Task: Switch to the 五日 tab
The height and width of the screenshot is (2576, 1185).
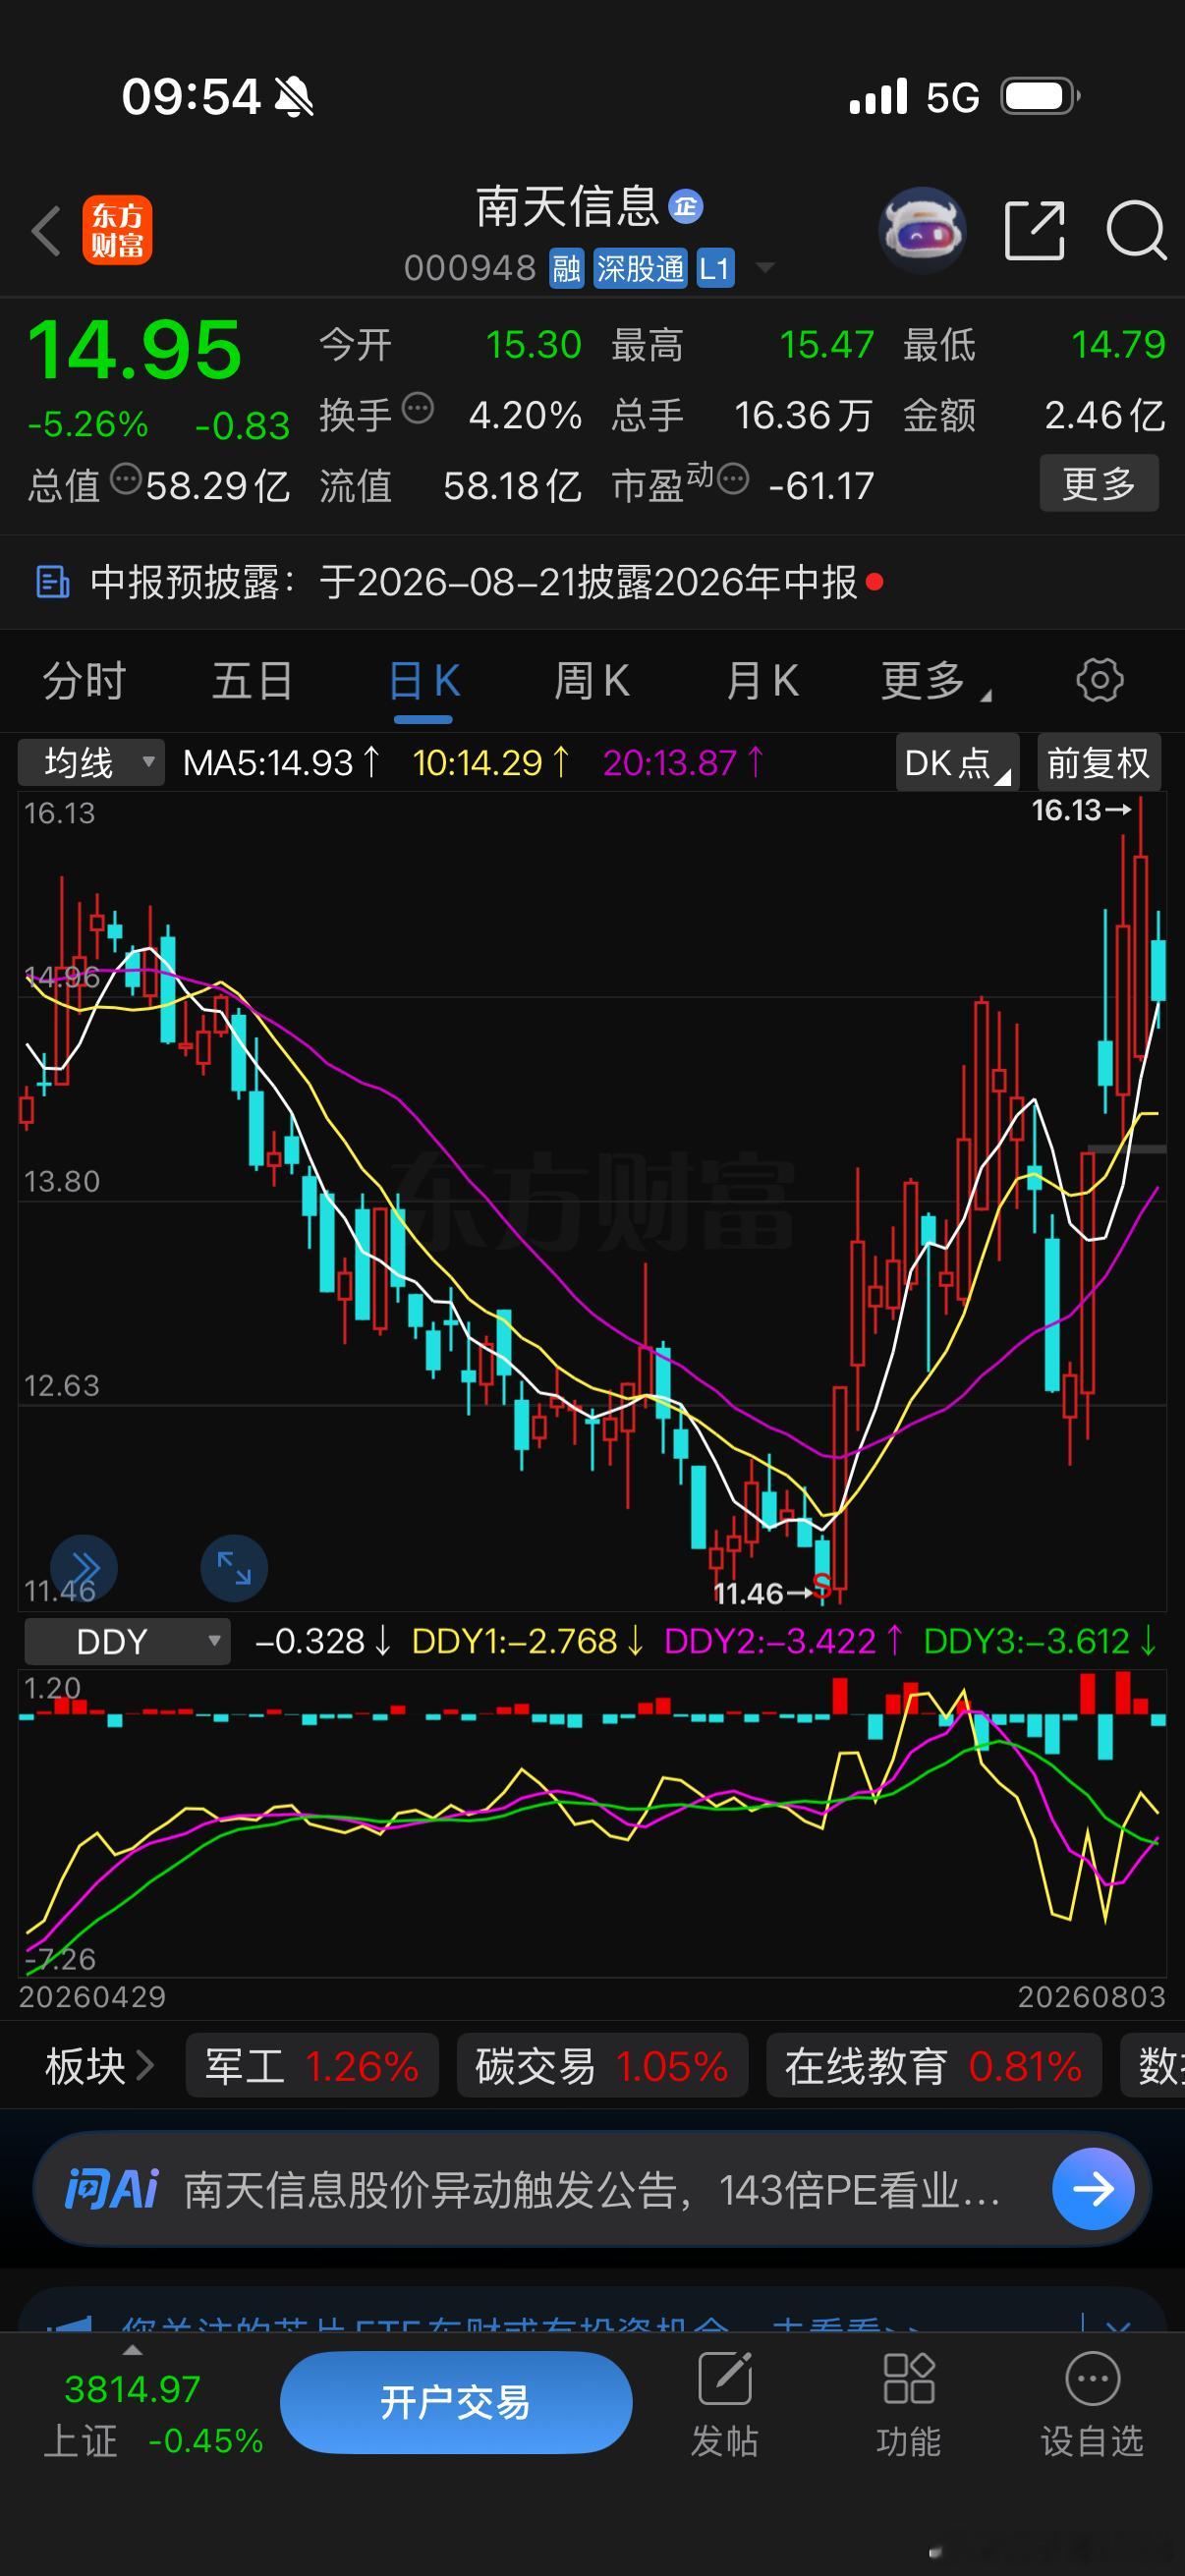Action: 252,681
